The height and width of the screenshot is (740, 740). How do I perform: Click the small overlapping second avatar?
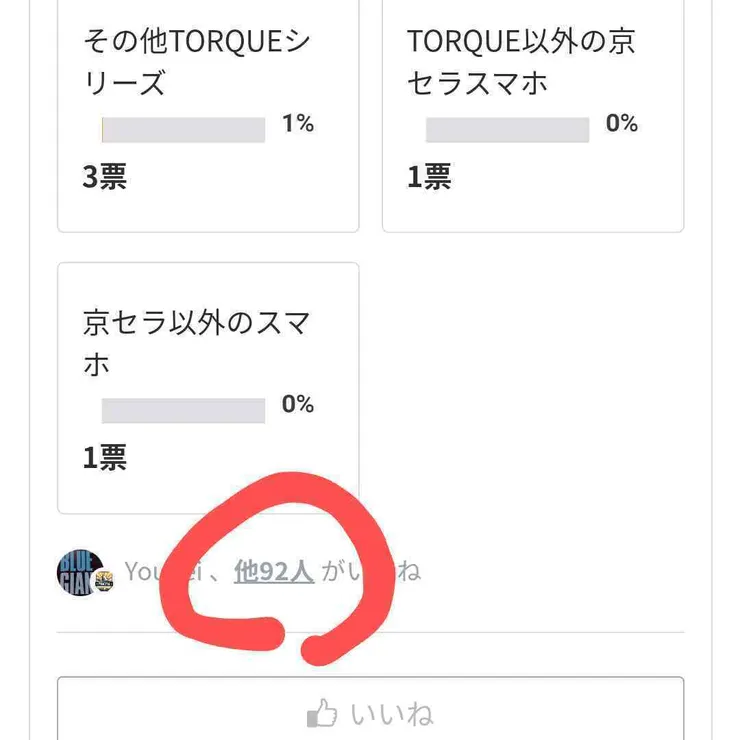point(104,582)
